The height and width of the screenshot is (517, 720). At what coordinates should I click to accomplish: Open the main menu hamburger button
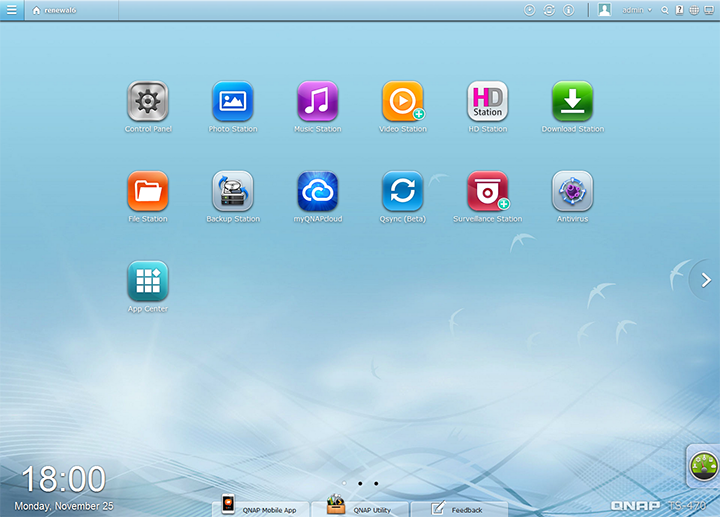coord(11,10)
